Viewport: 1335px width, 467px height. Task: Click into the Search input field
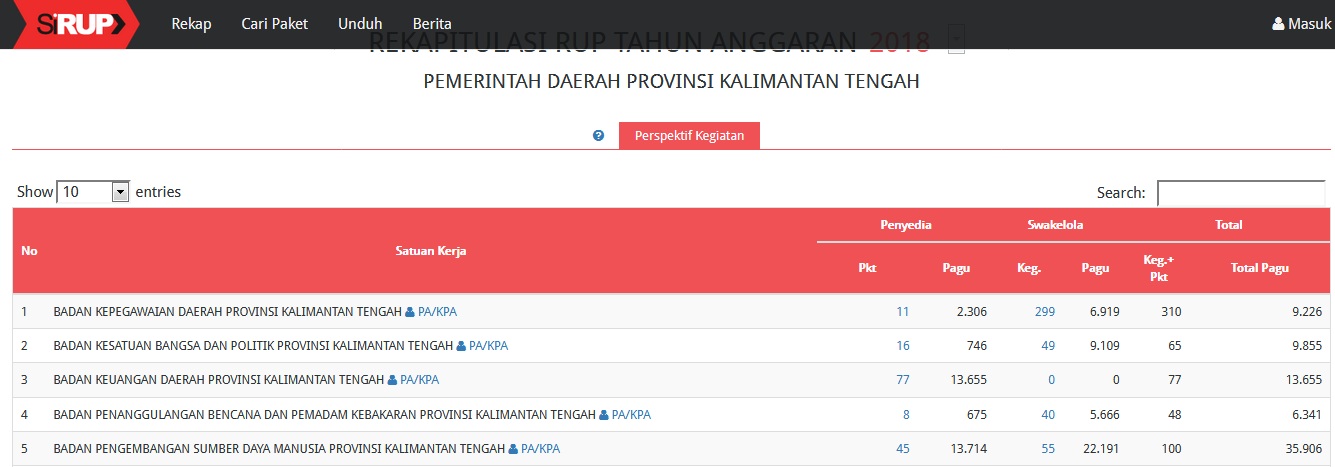click(x=1240, y=193)
